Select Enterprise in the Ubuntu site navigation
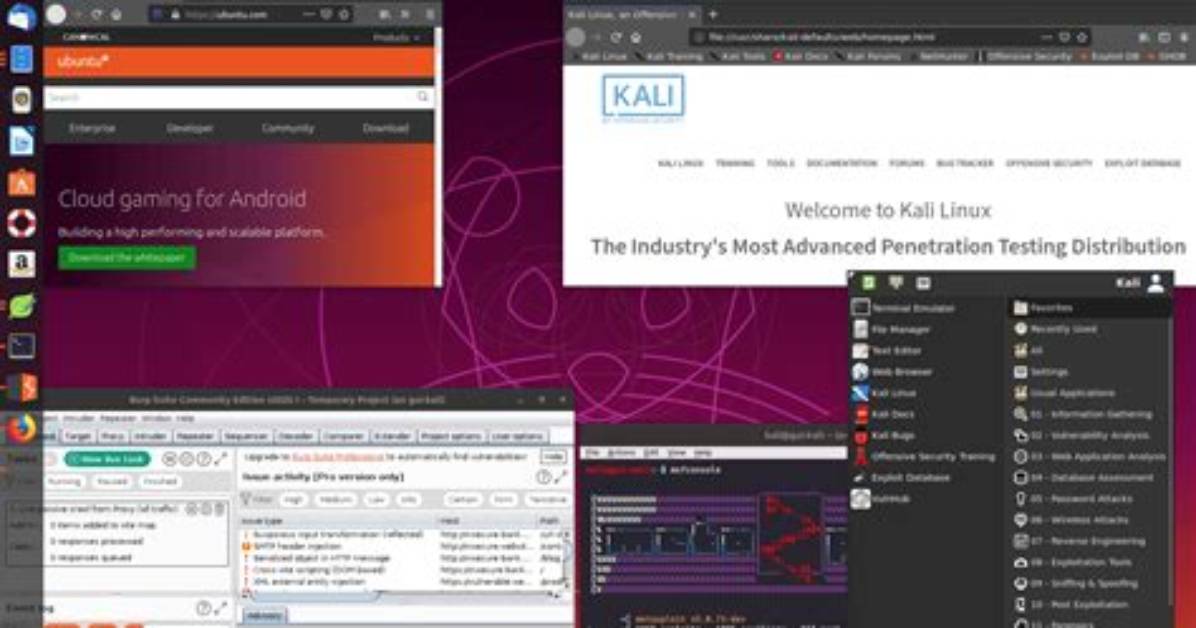1196x628 pixels. point(92,128)
